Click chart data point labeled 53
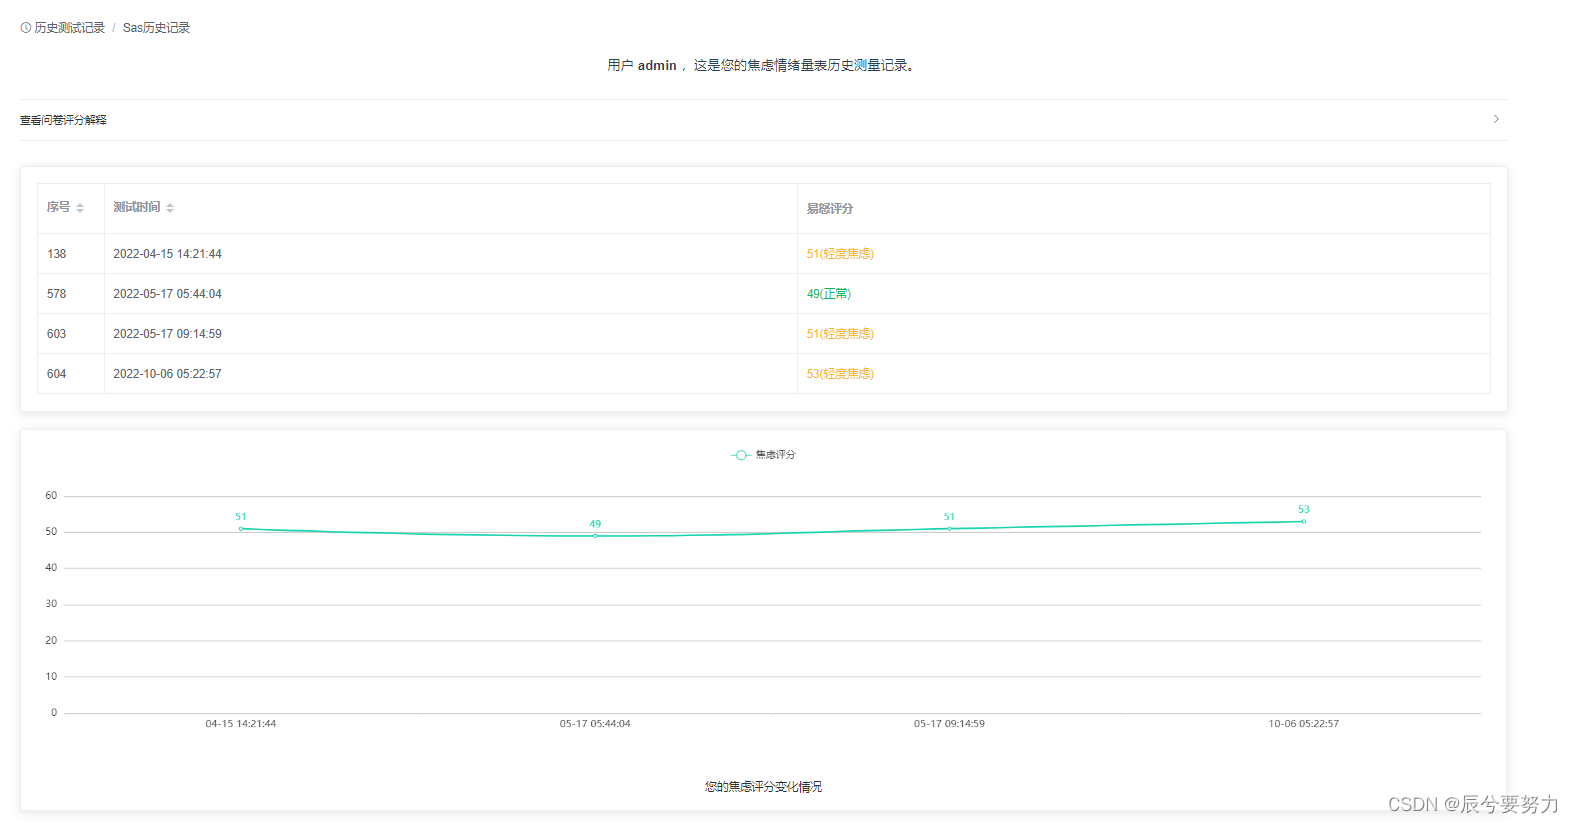 click(1303, 522)
